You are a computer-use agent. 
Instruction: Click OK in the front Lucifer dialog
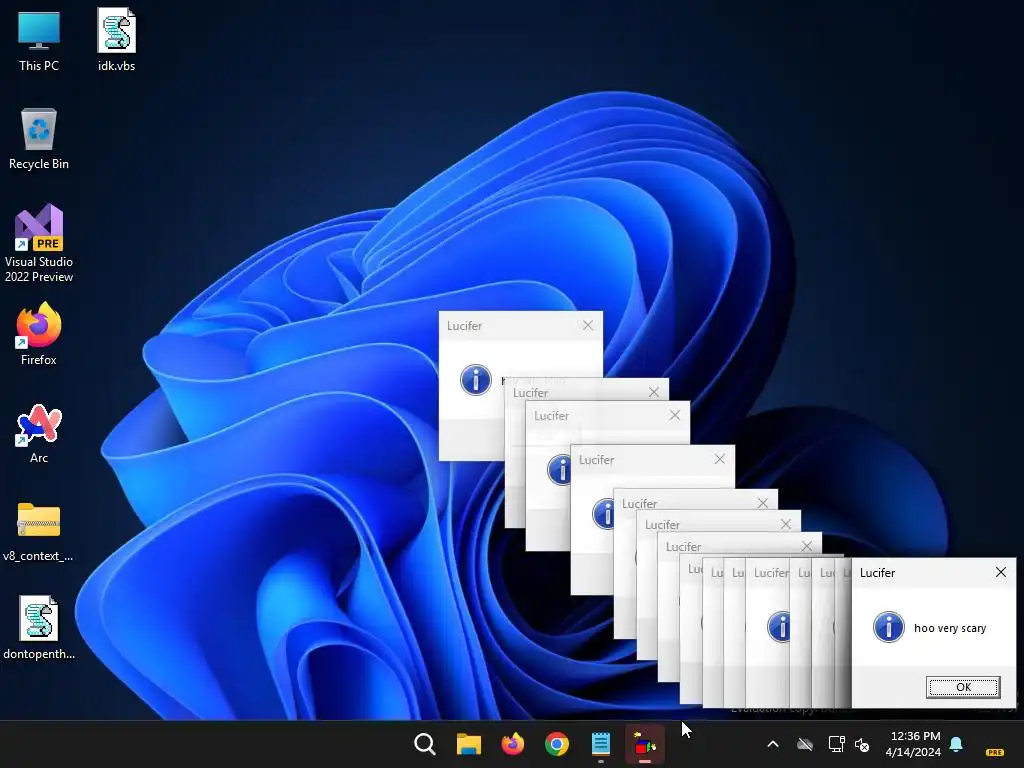[963, 687]
